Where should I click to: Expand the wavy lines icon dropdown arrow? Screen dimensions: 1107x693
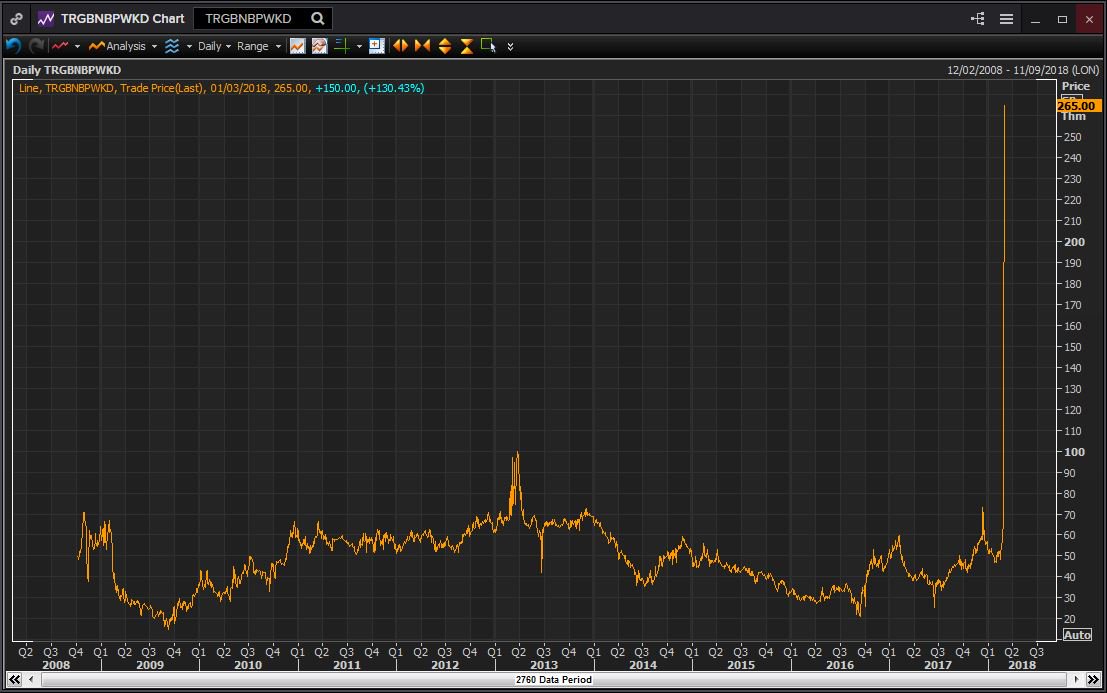189,47
